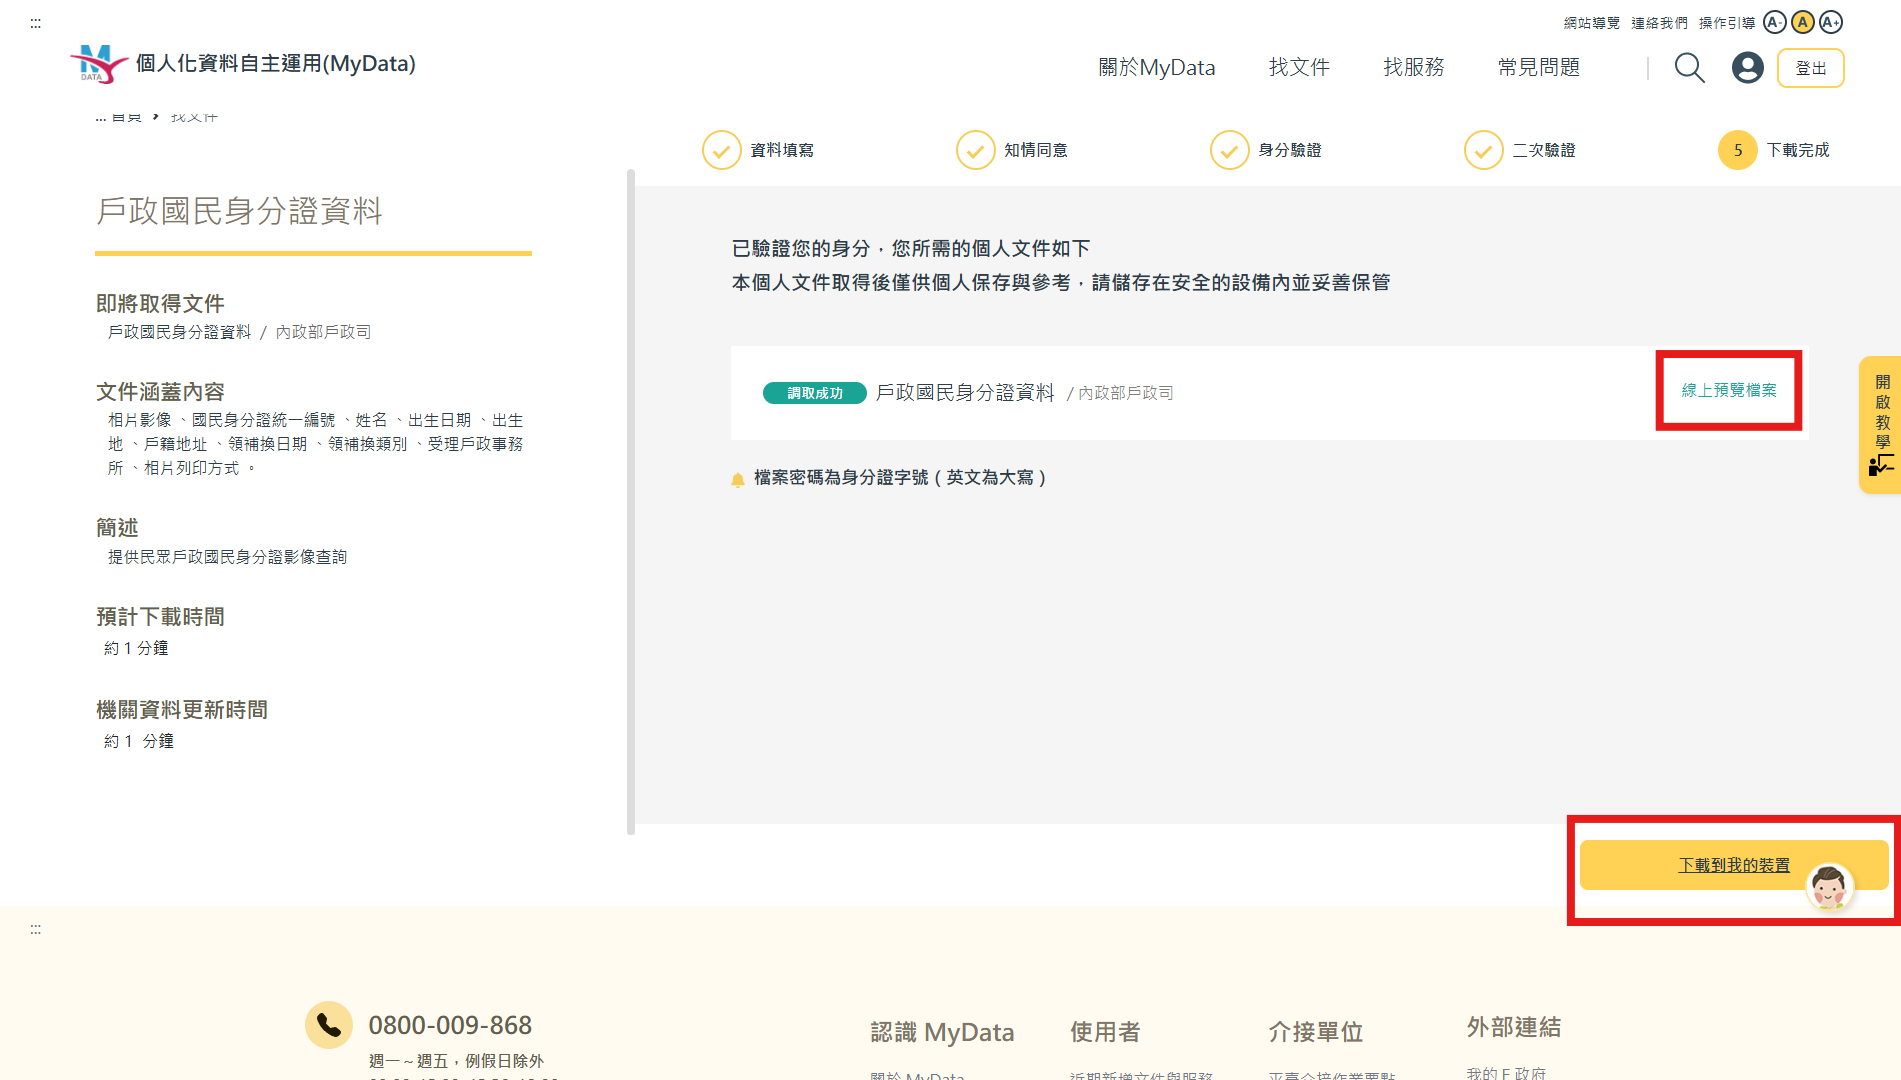Click the footer accessibility anchor dots

pos(36,929)
